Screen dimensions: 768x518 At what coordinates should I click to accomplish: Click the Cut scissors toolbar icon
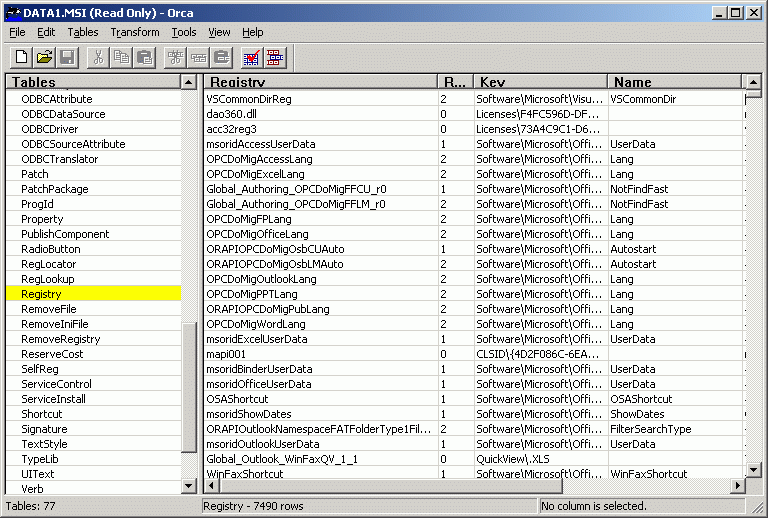tap(98, 57)
